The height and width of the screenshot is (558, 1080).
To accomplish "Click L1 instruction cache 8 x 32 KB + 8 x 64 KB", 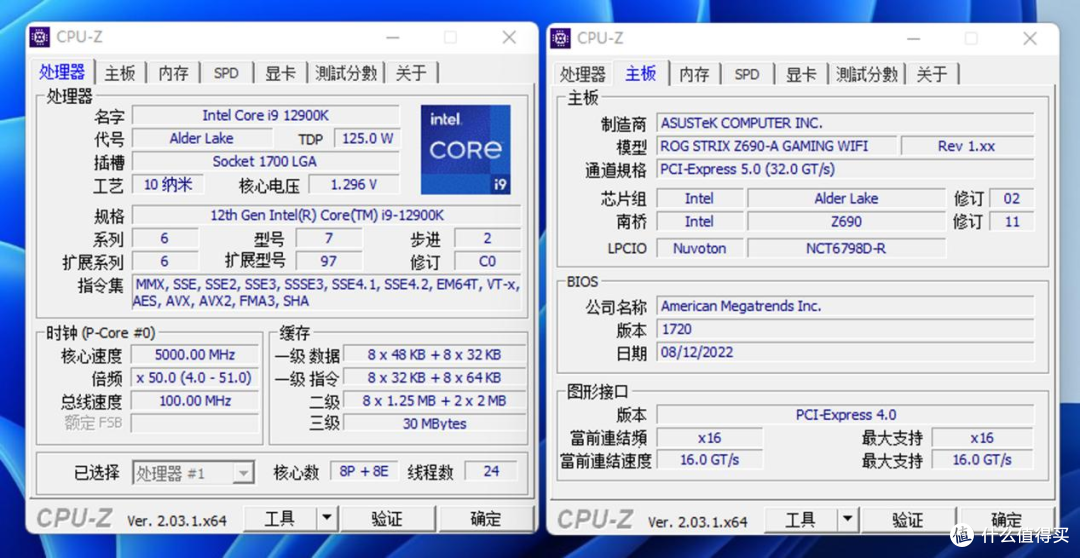I will [x=434, y=378].
